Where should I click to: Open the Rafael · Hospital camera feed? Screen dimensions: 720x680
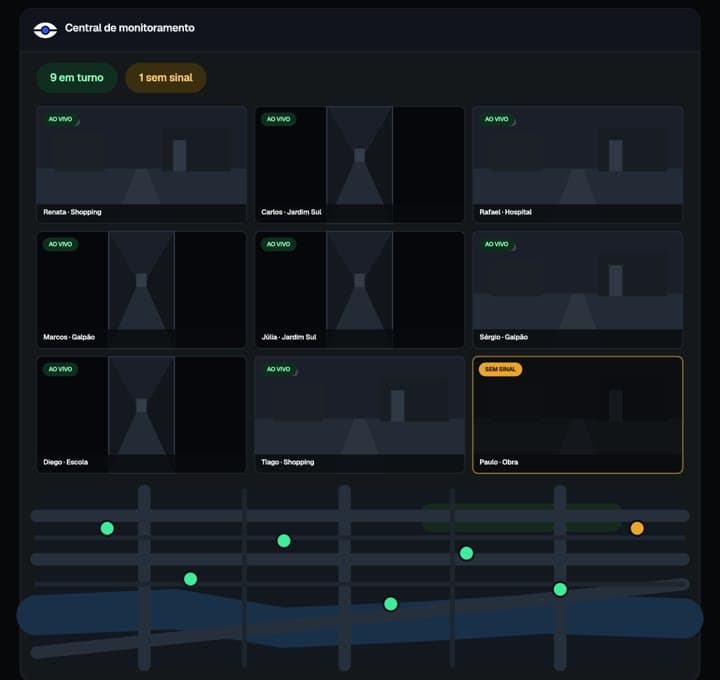tap(578, 164)
